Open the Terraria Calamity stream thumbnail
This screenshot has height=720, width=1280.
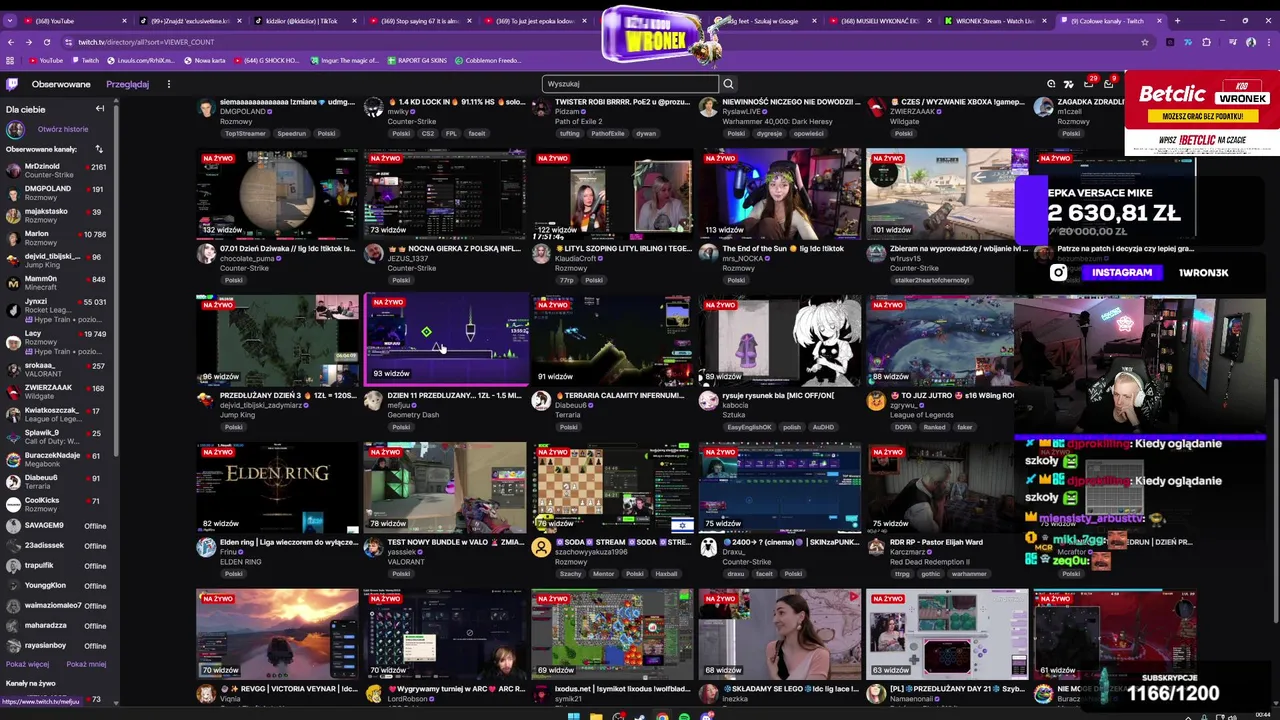[612, 341]
